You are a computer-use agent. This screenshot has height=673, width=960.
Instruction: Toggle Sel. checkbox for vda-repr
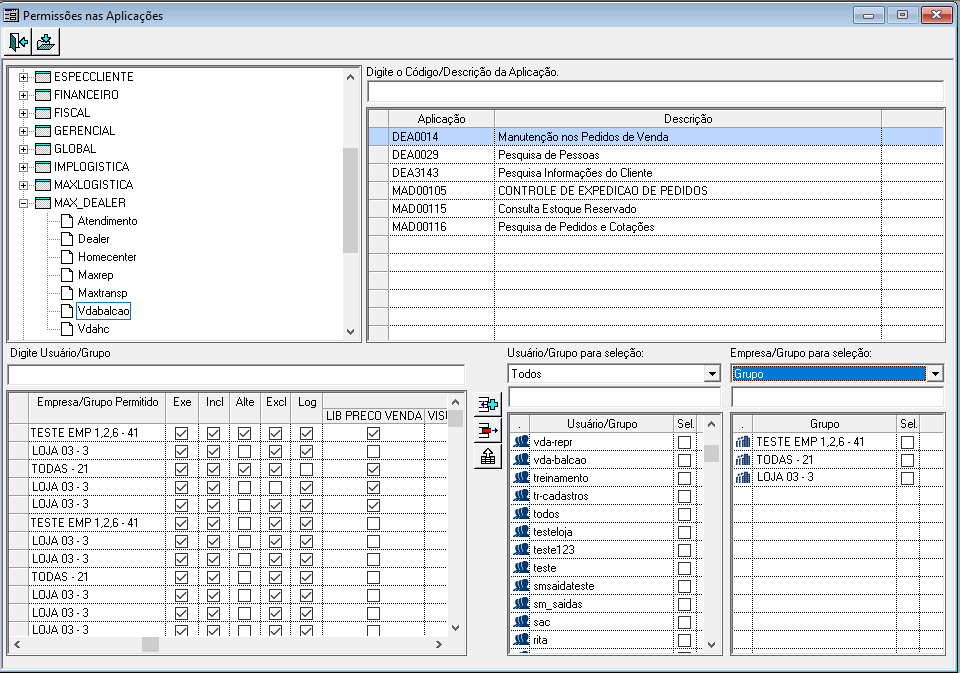coord(684,442)
